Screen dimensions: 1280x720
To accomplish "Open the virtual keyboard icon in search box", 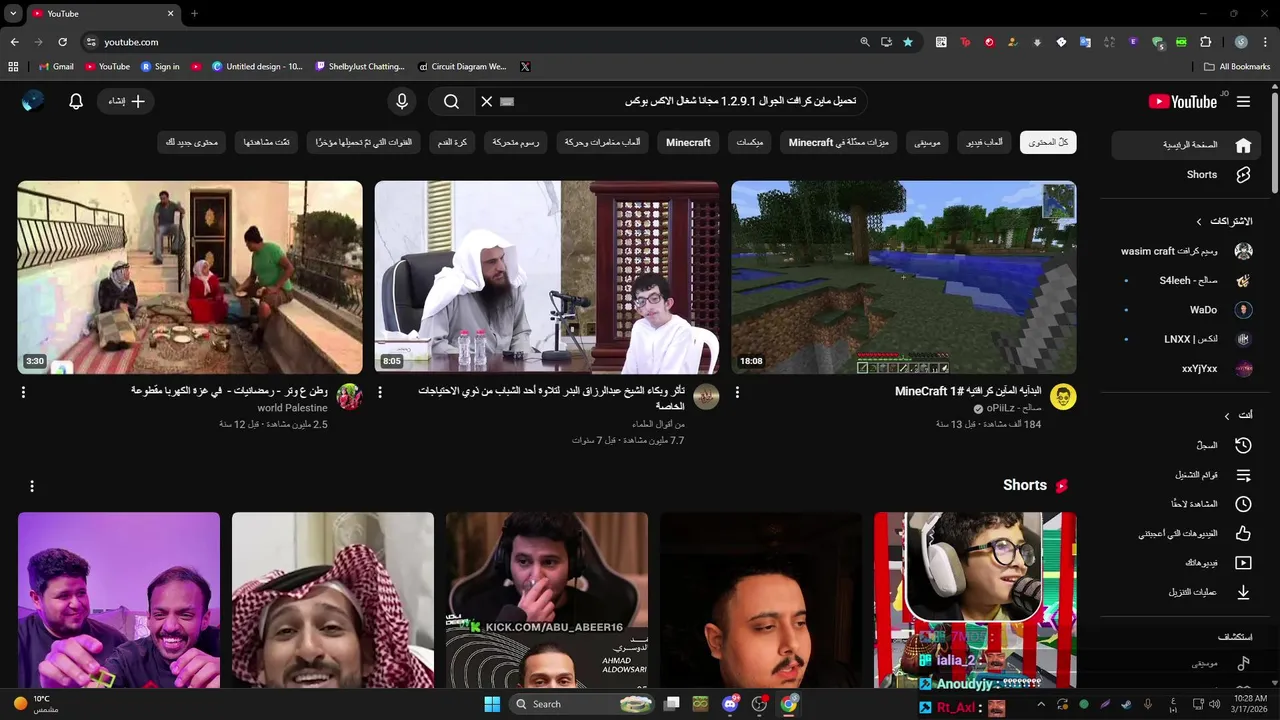I will [507, 101].
